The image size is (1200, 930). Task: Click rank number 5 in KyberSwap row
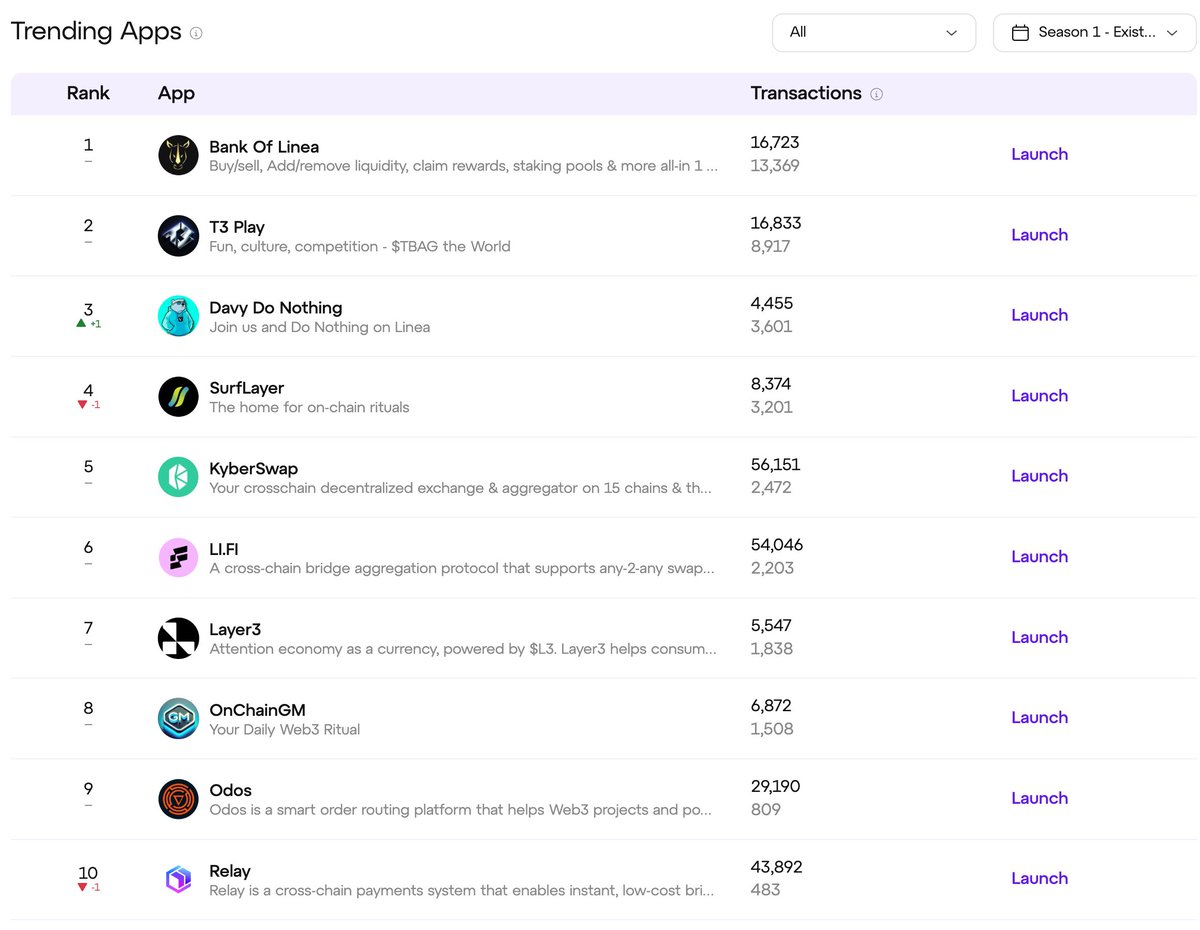click(x=88, y=466)
